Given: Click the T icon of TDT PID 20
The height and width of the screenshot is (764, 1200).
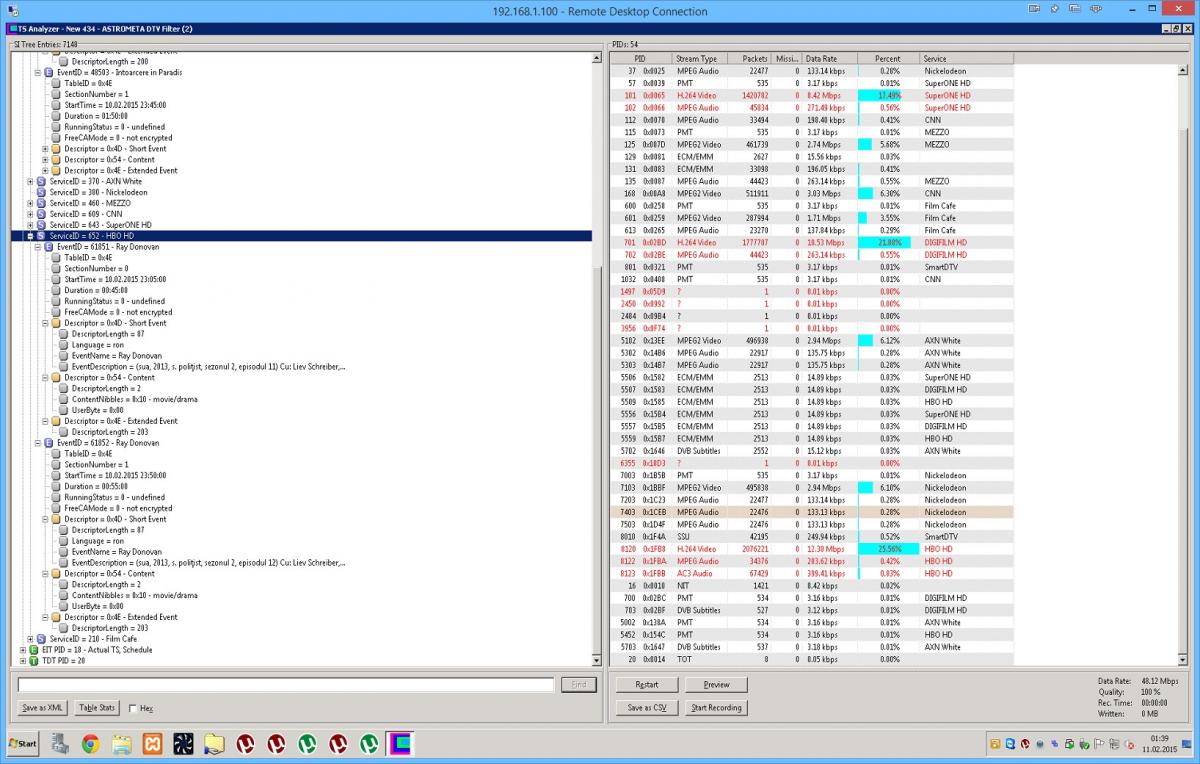Looking at the screenshot, I should coord(33,660).
